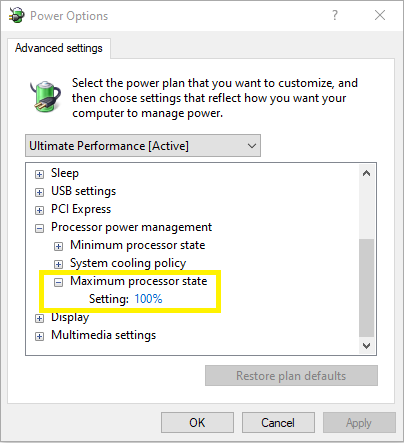The height and width of the screenshot is (443, 404).
Task: Click the scrollbar up arrow
Action: (x=367, y=173)
